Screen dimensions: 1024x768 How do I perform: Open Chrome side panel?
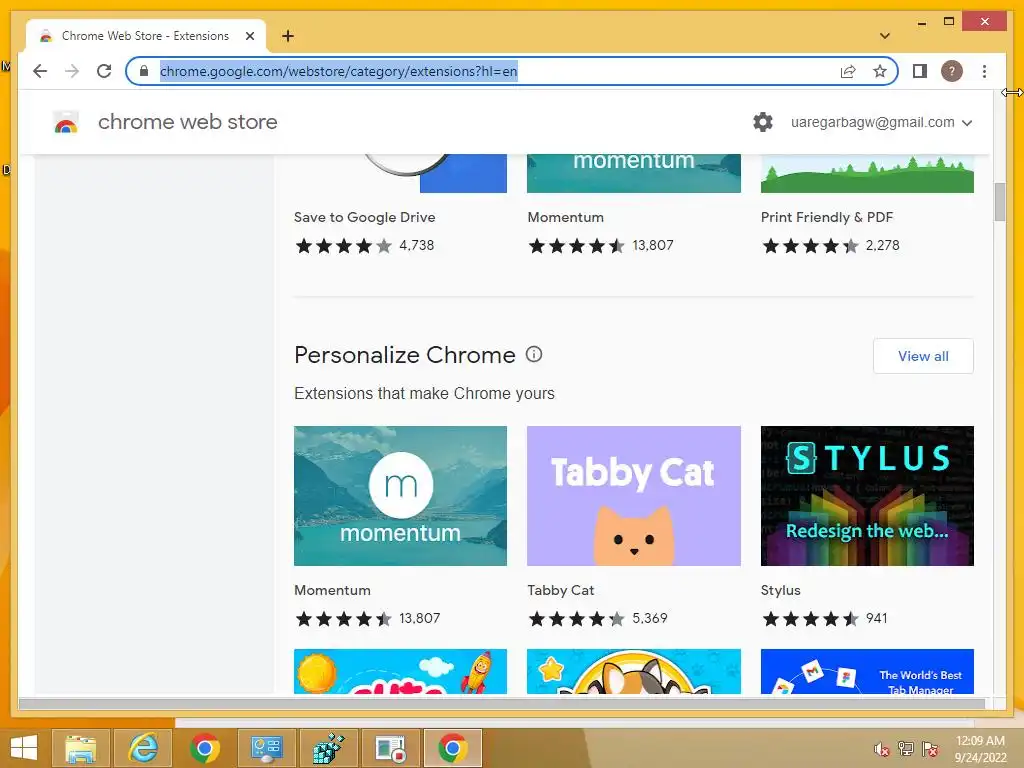tap(920, 71)
